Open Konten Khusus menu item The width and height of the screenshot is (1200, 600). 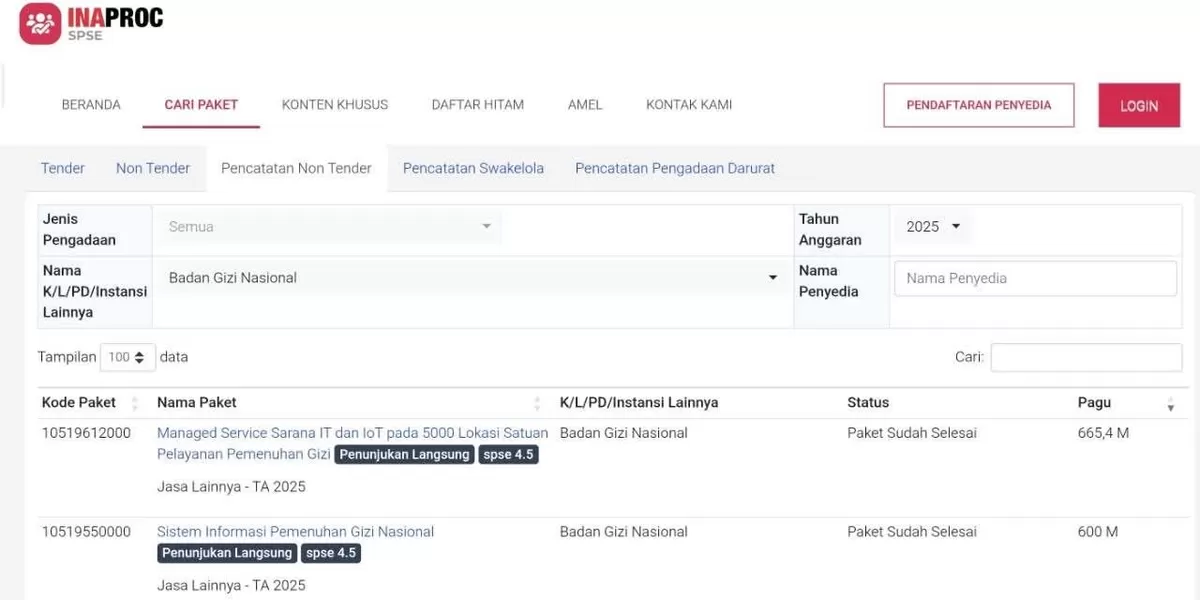pyautogui.click(x=334, y=105)
